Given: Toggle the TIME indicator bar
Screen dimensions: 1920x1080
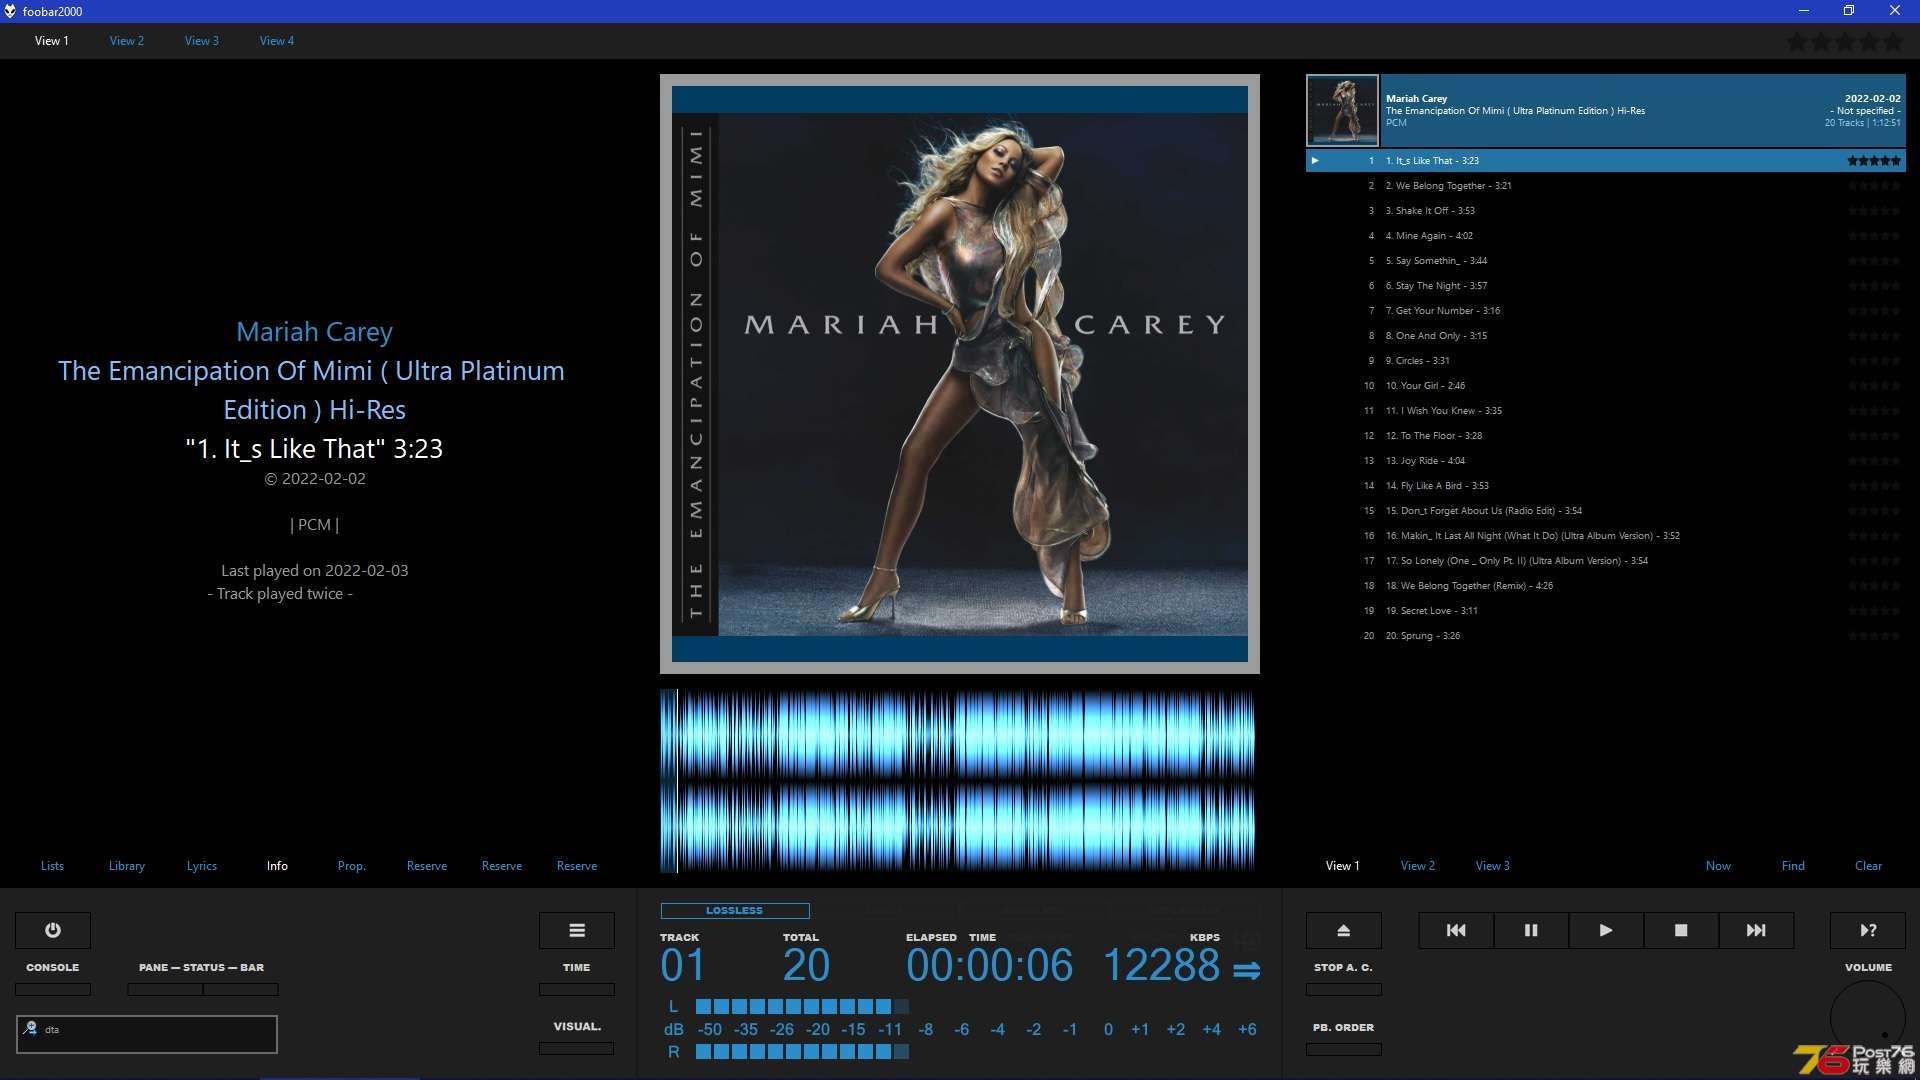Looking at the screenshot, I should click(x=577, y=989).
